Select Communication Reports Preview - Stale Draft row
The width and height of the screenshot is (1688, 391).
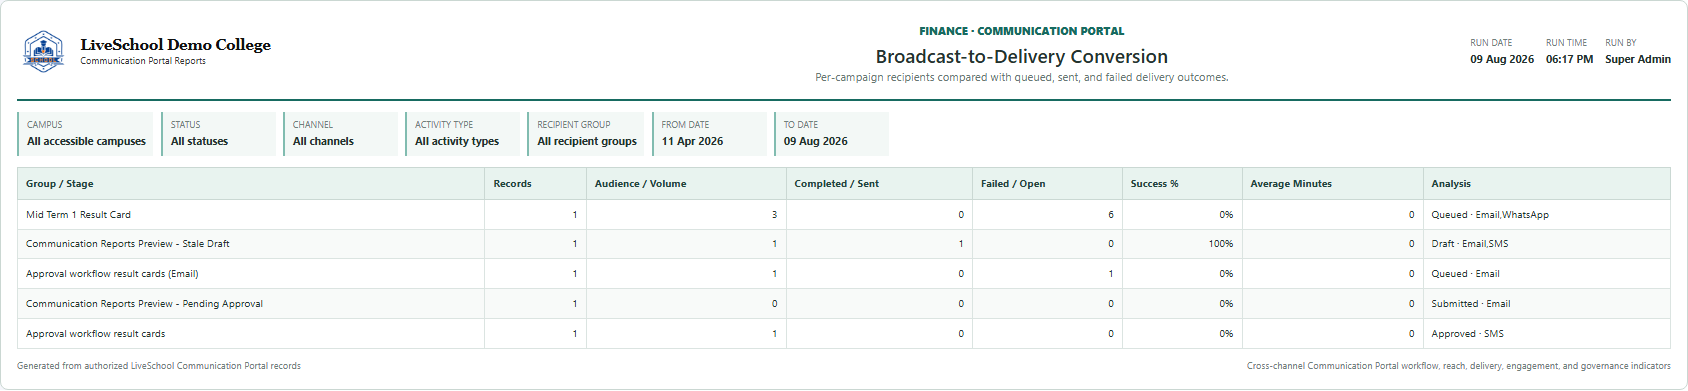point(844,244)
